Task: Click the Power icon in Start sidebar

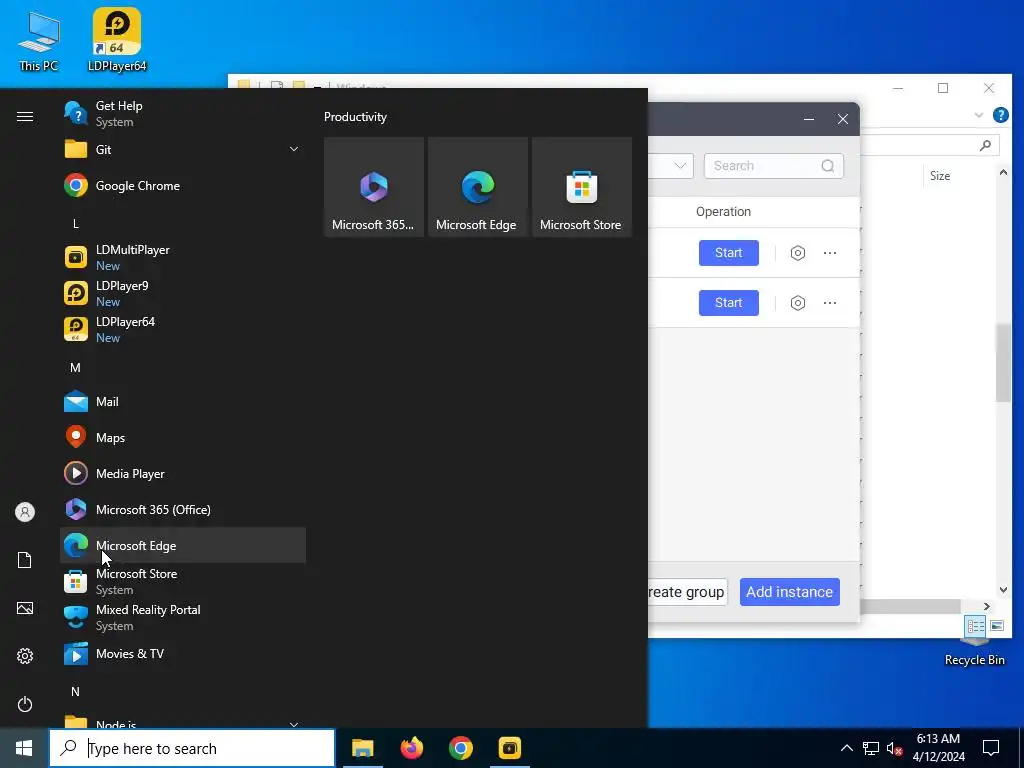Action: point(25,705)
